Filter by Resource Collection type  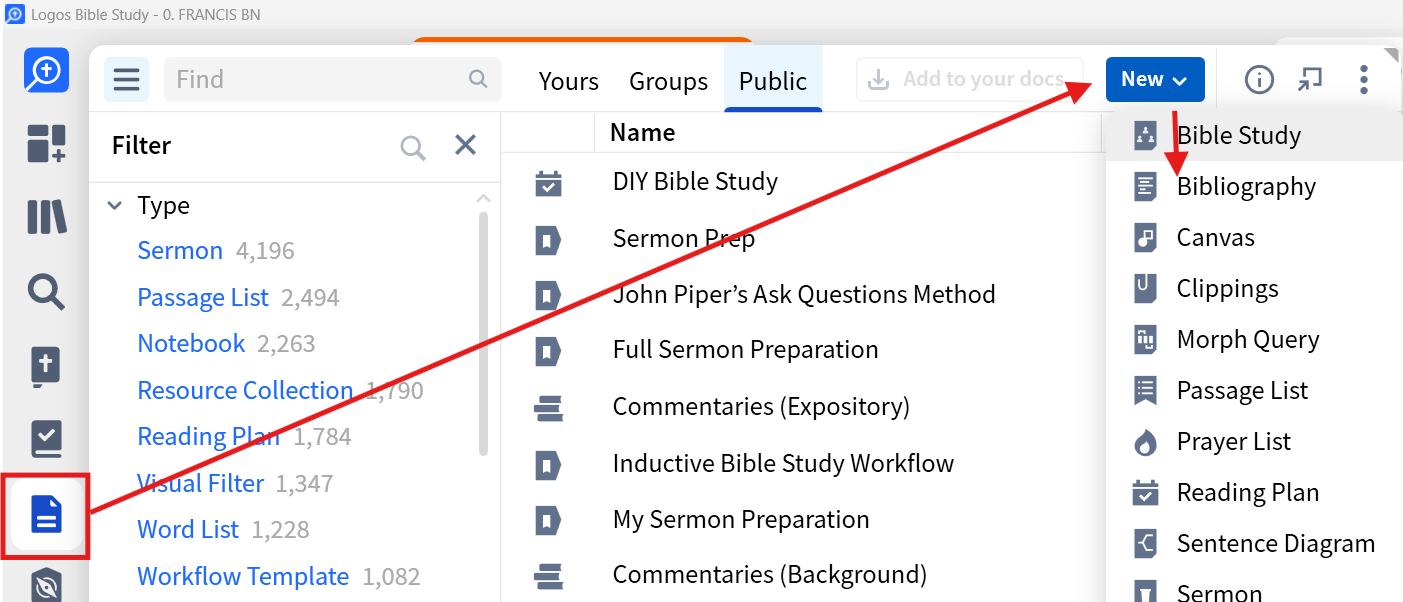[245, 390]
